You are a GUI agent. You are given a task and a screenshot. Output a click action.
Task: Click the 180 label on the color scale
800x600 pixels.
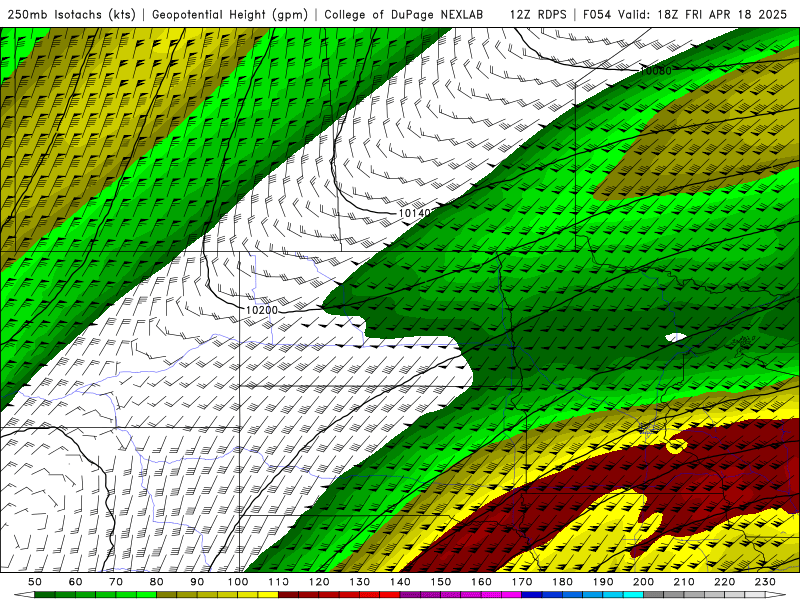pos(562,582)
